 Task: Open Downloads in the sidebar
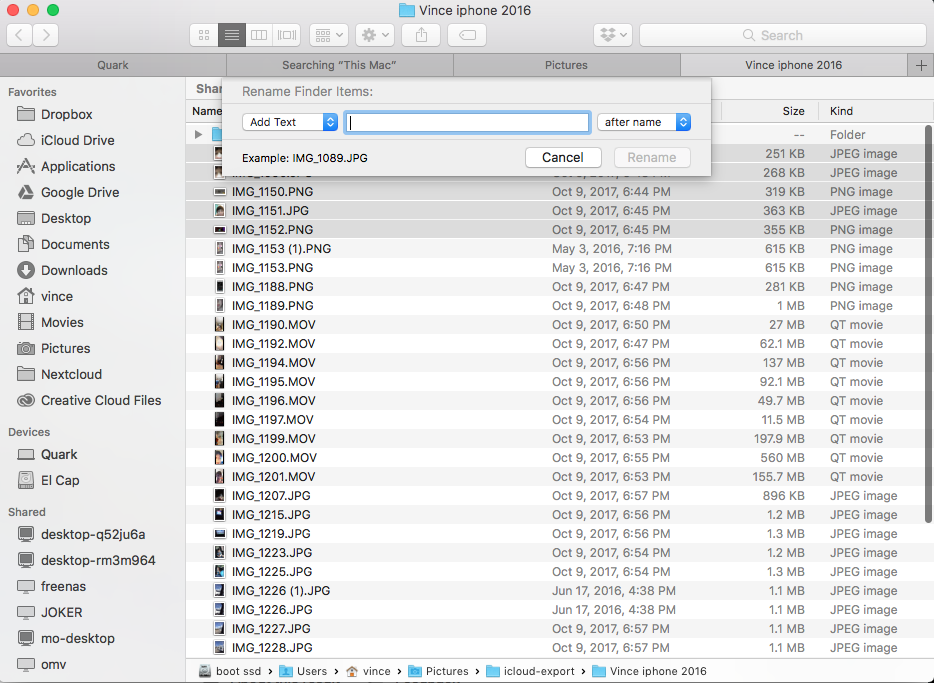pyautogui.click(x=74, y=270)
